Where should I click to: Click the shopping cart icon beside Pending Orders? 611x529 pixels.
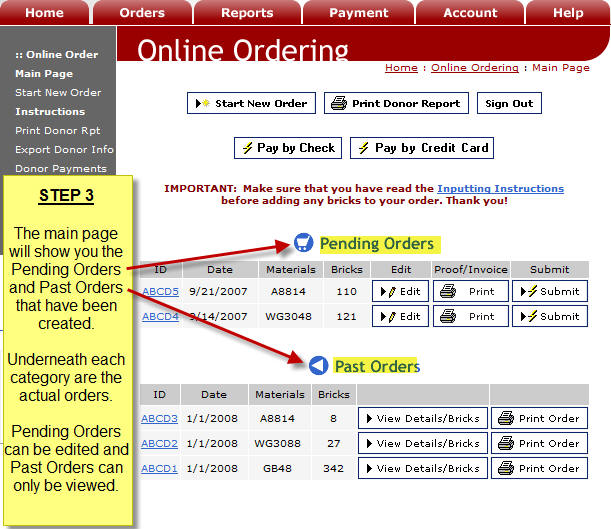click(303, 243)
